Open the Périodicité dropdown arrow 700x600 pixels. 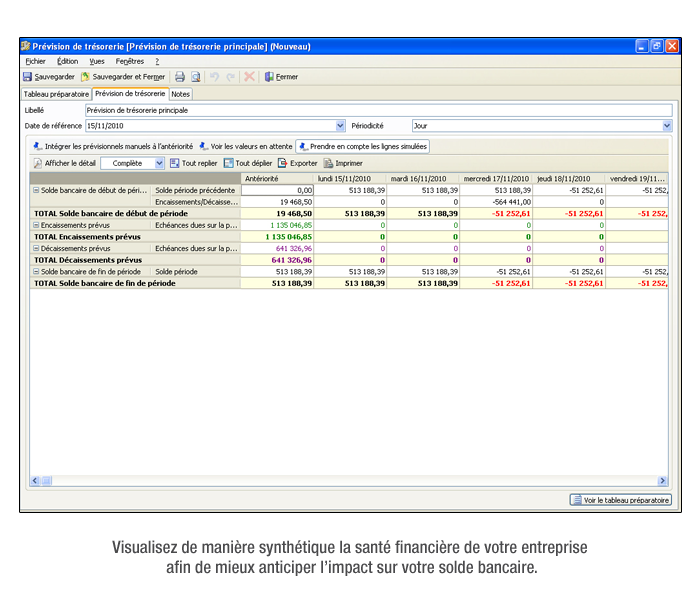click(x=666, y=126)
